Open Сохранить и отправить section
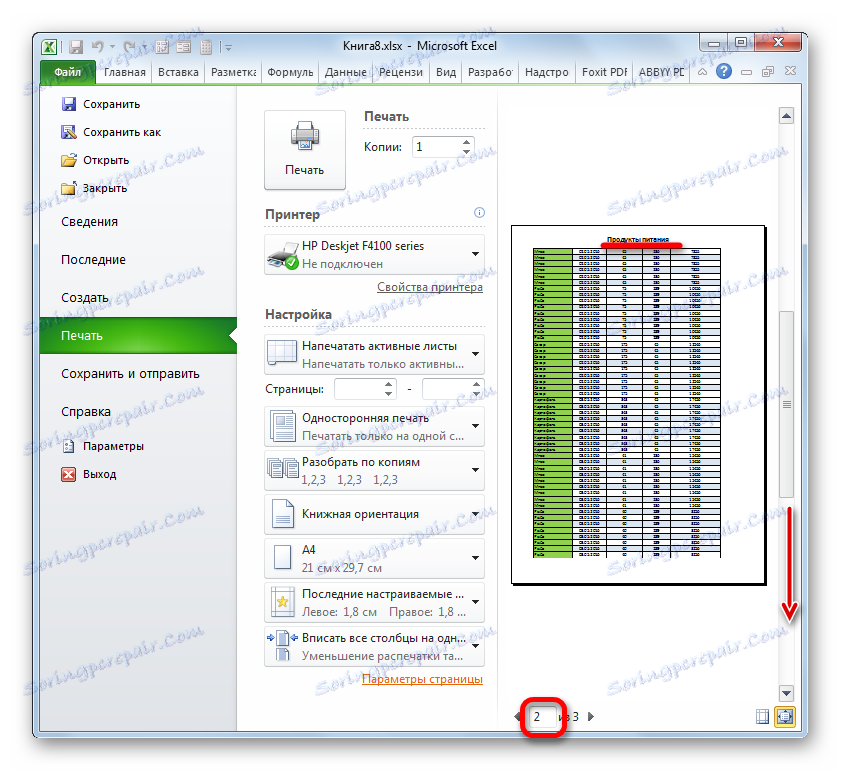This screenshot has height=771, width=841. pyautogui.click(x=130, y=373)
